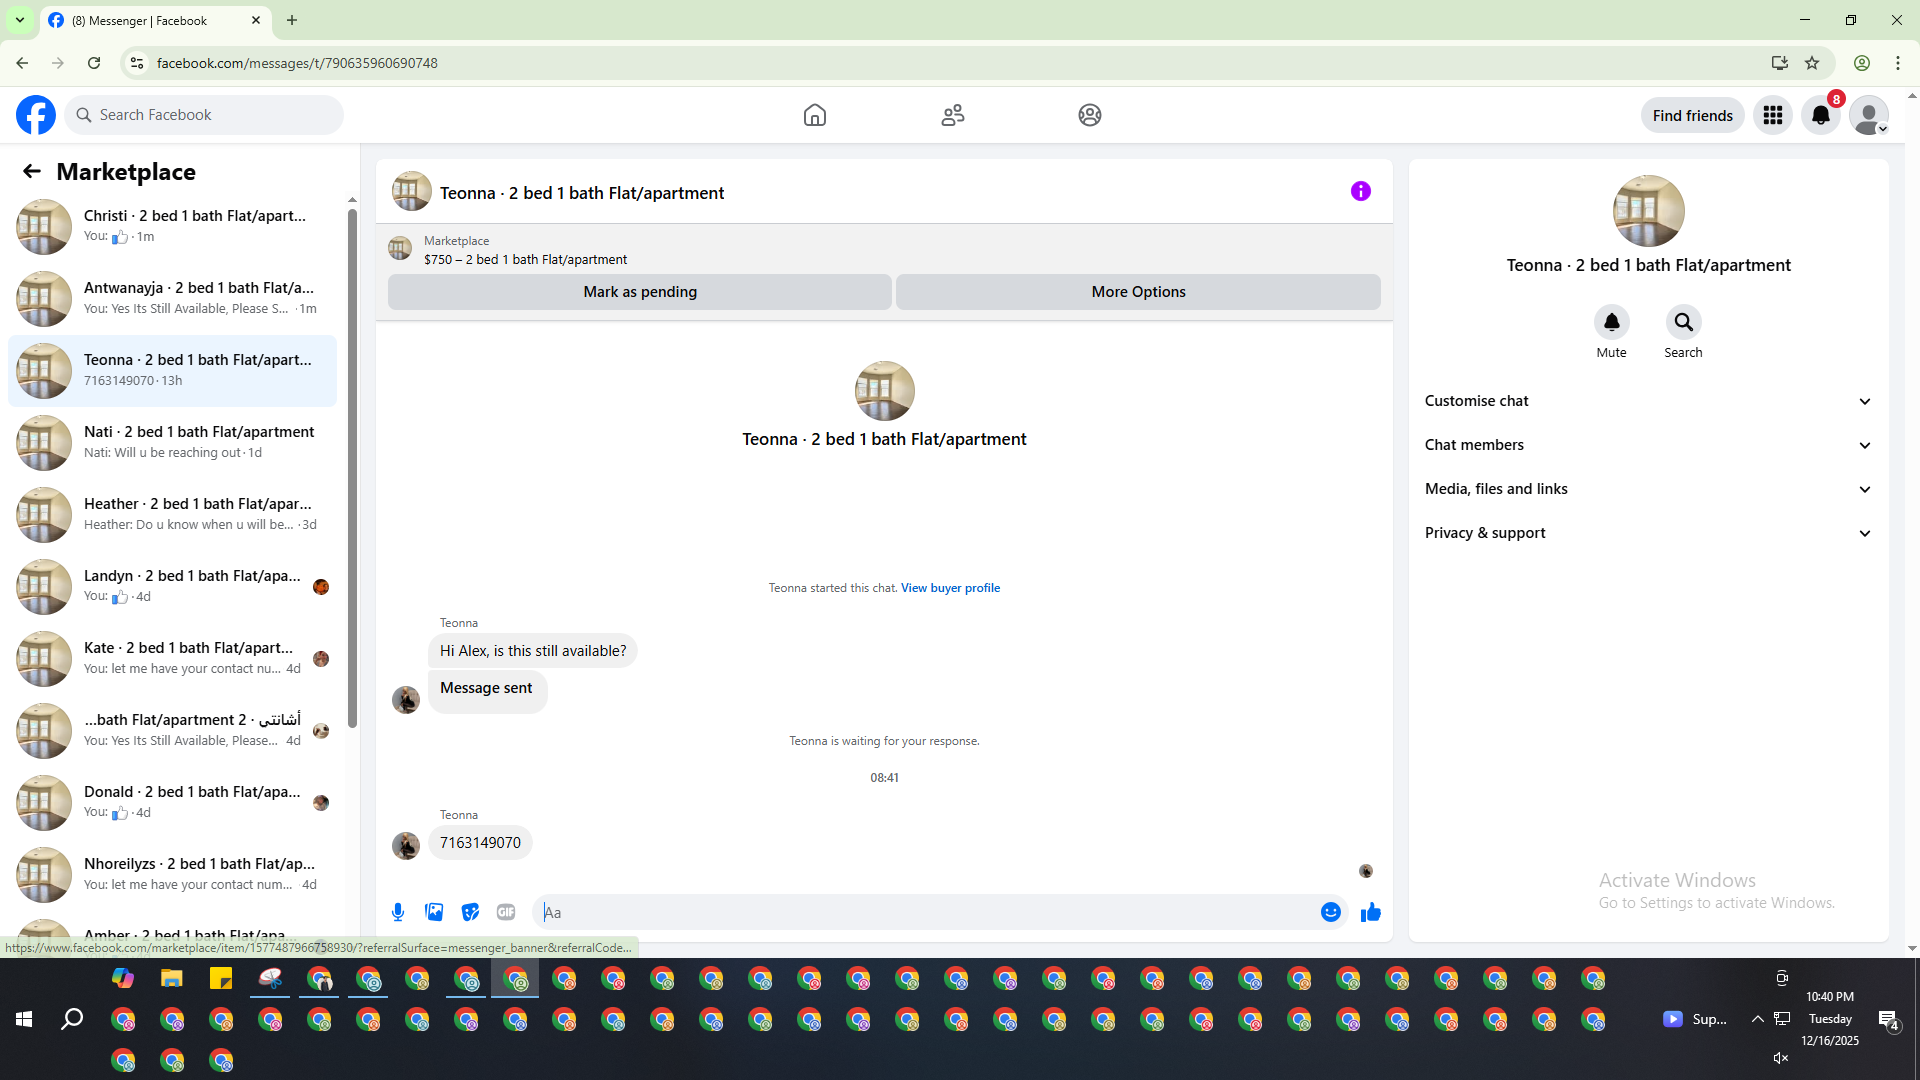
Task: Click Mark as pending
Action: click(x=640, y=292)
